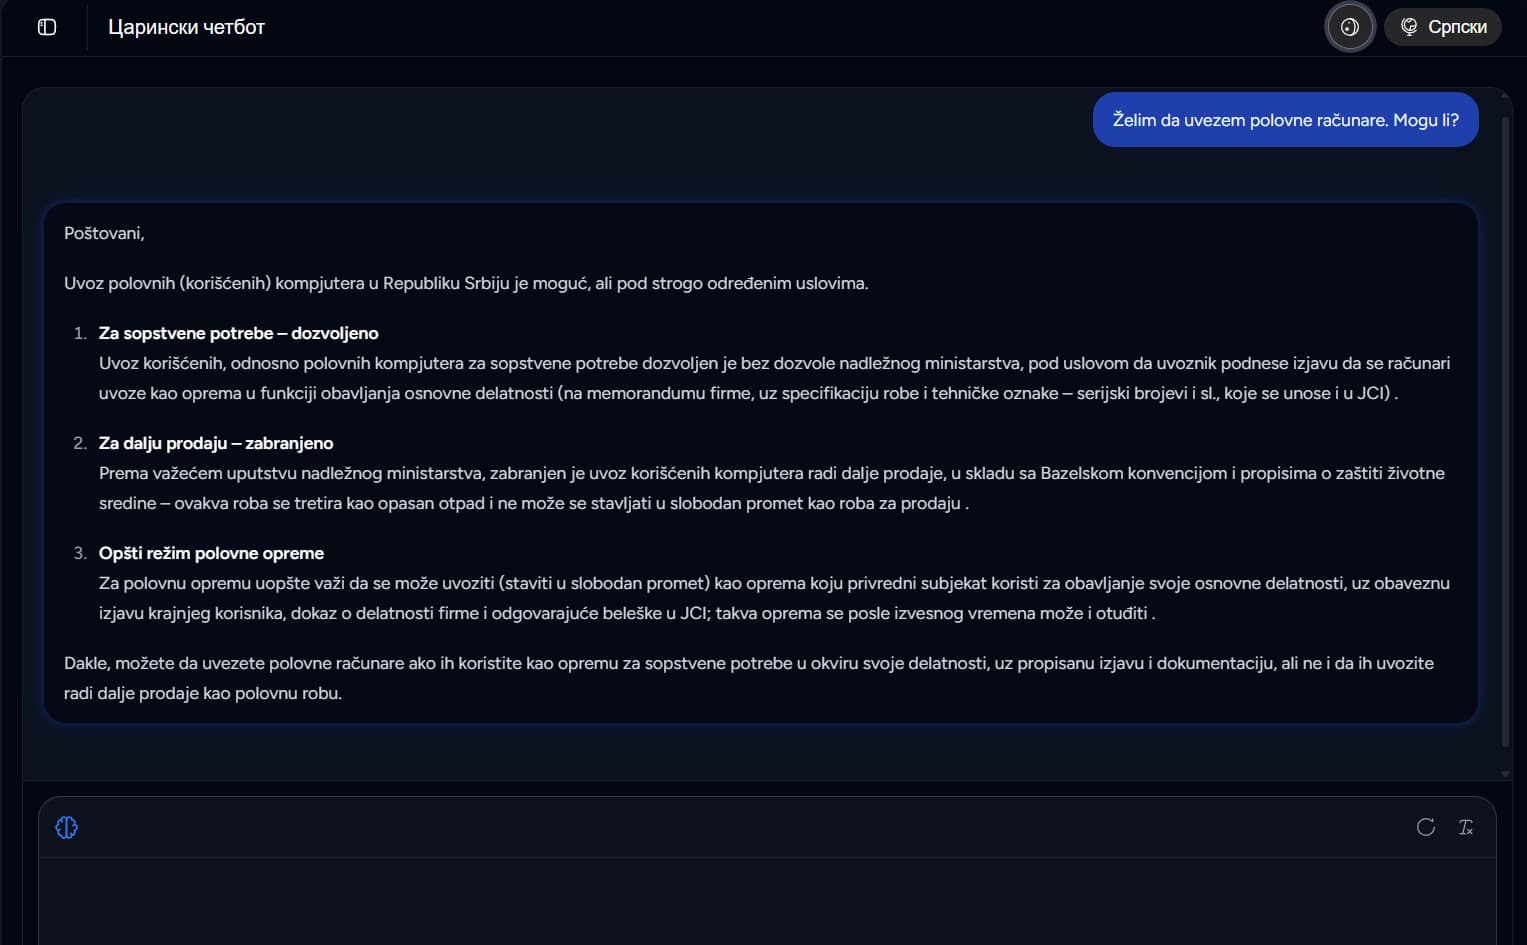The width and height of the screenshot is (1527, 945).
Task: Focus the message input text area
Action: pyautogui.click(x=767, y=900)
